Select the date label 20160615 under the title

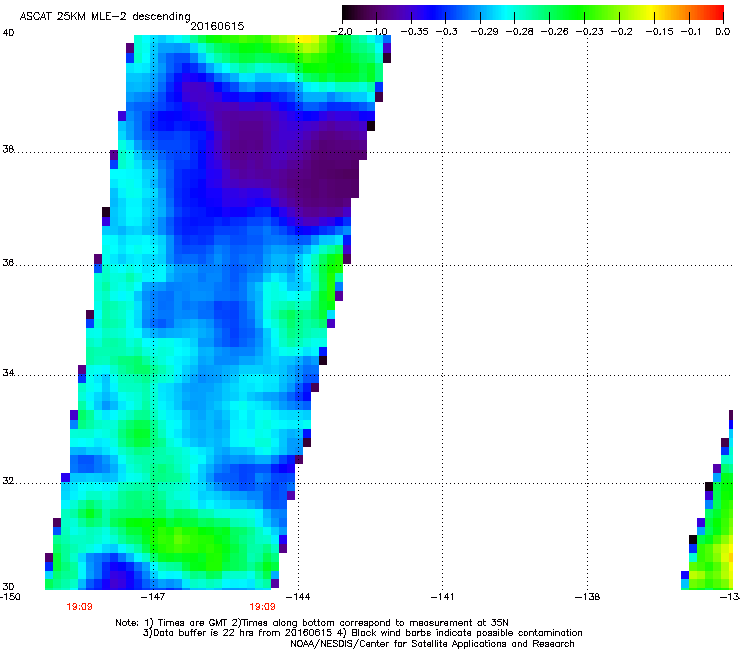(217, 26)
